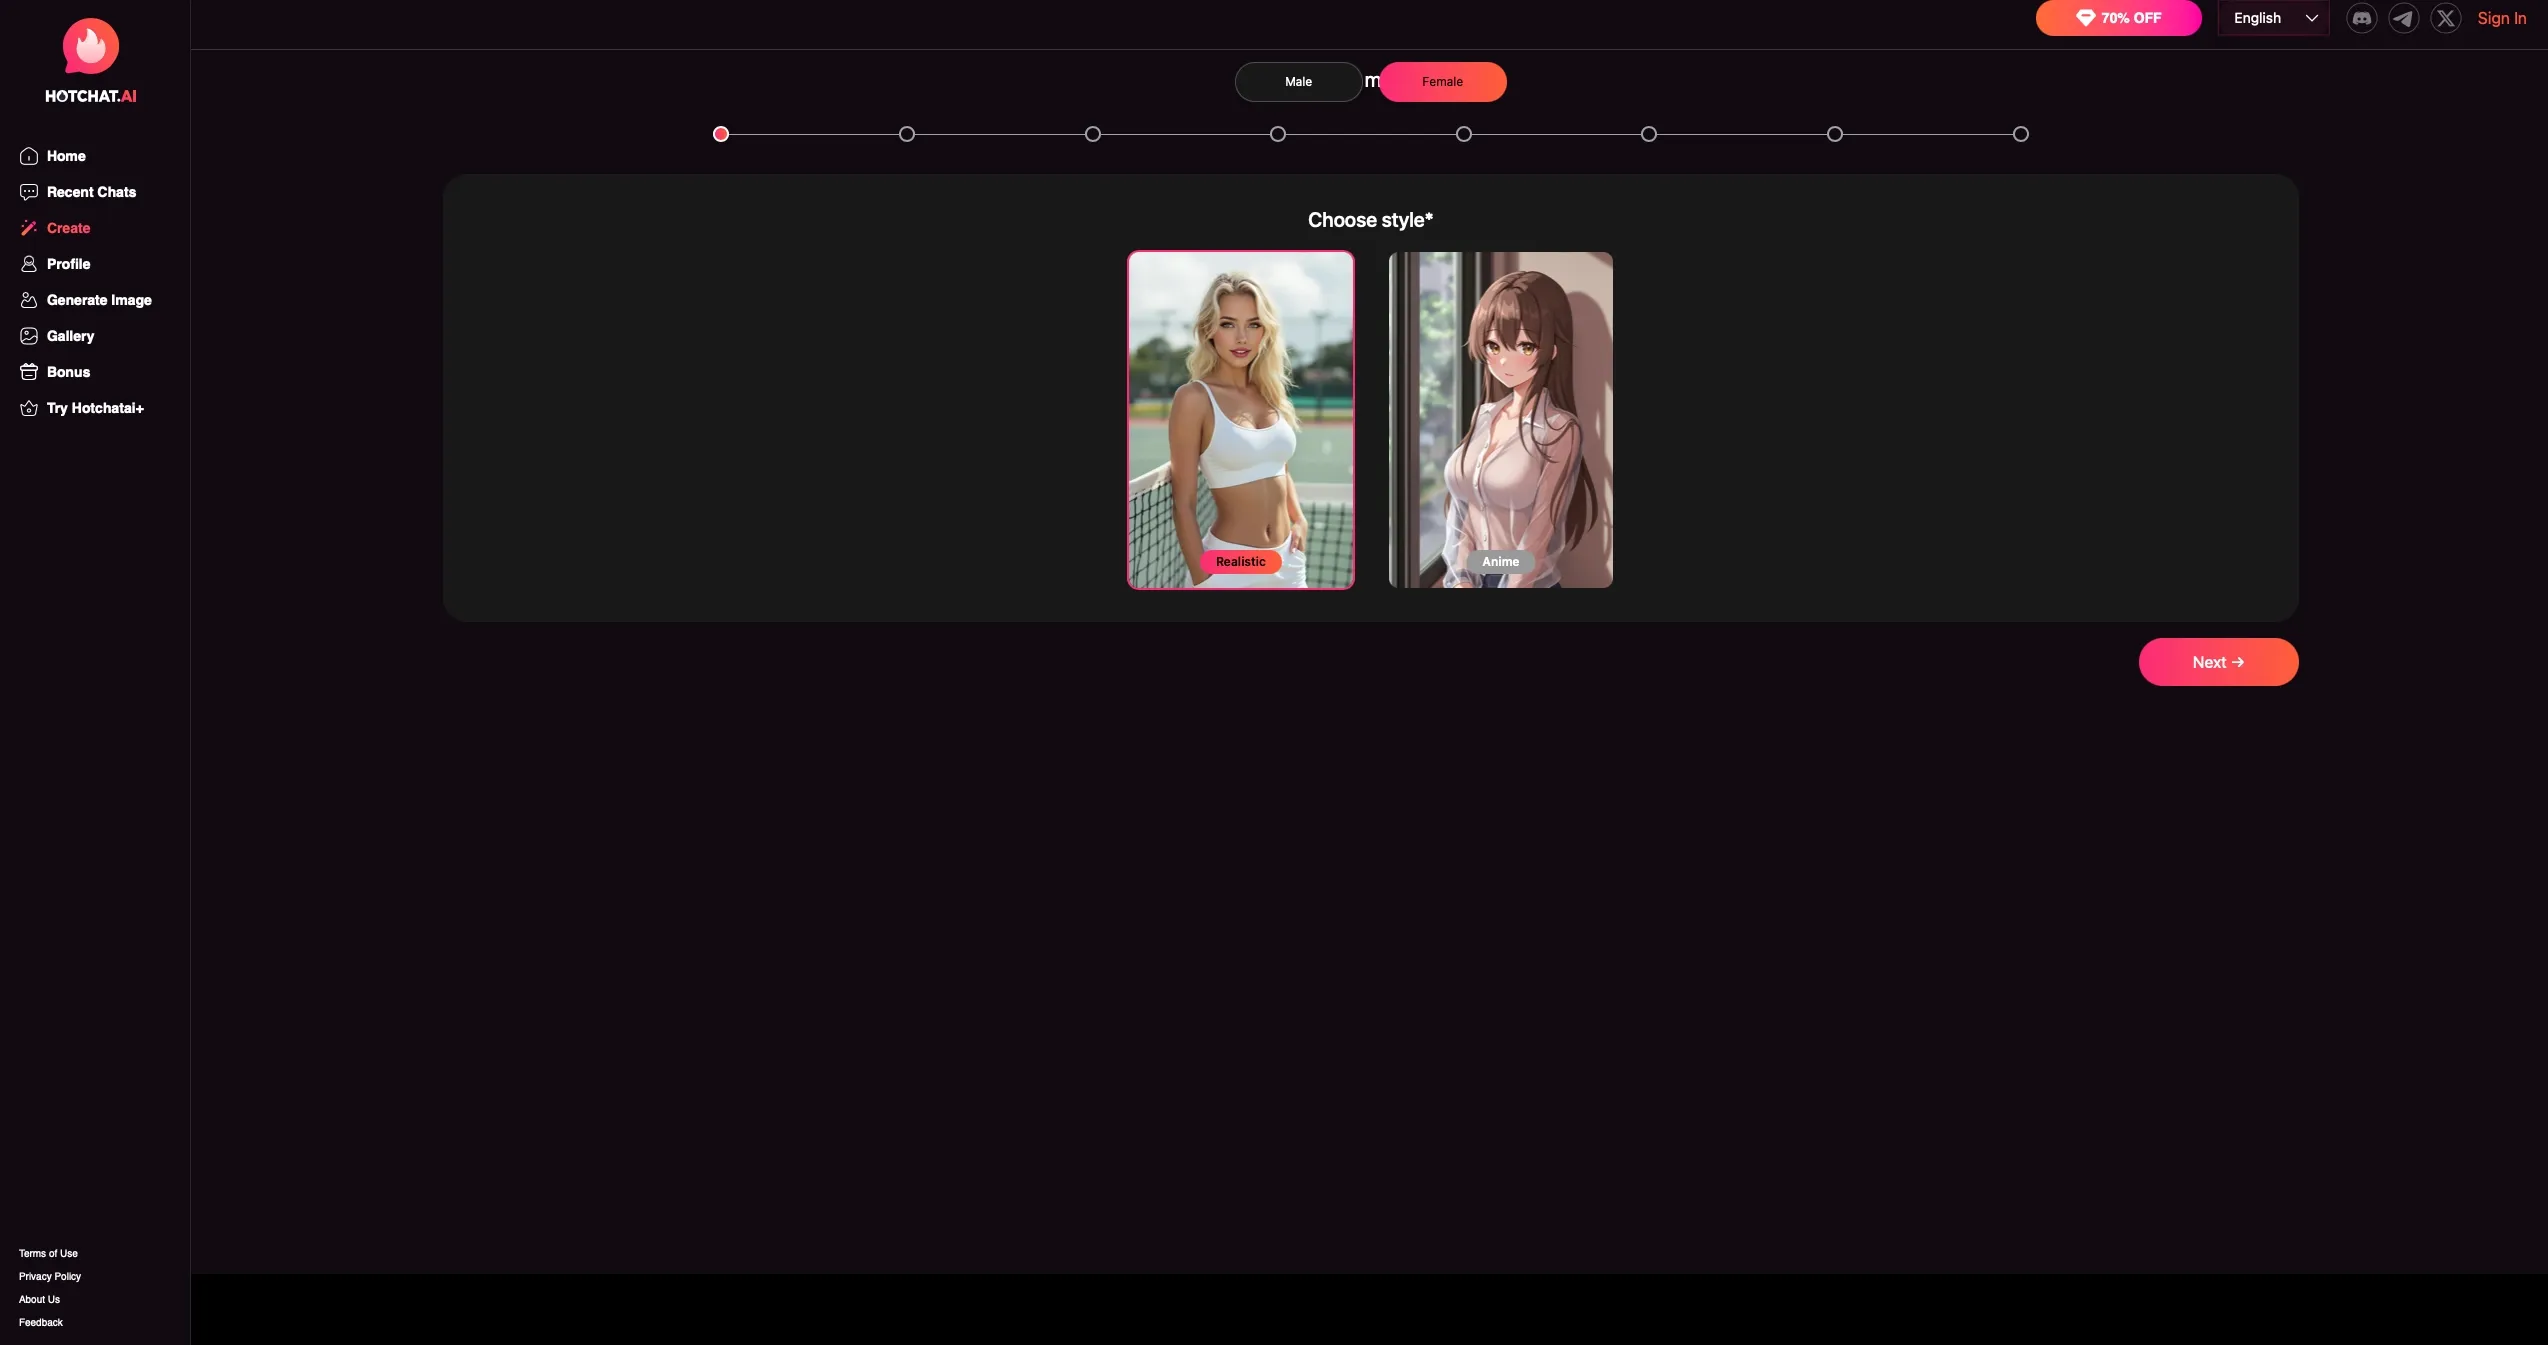Select the Female gender option

[x=1442, y=82]
